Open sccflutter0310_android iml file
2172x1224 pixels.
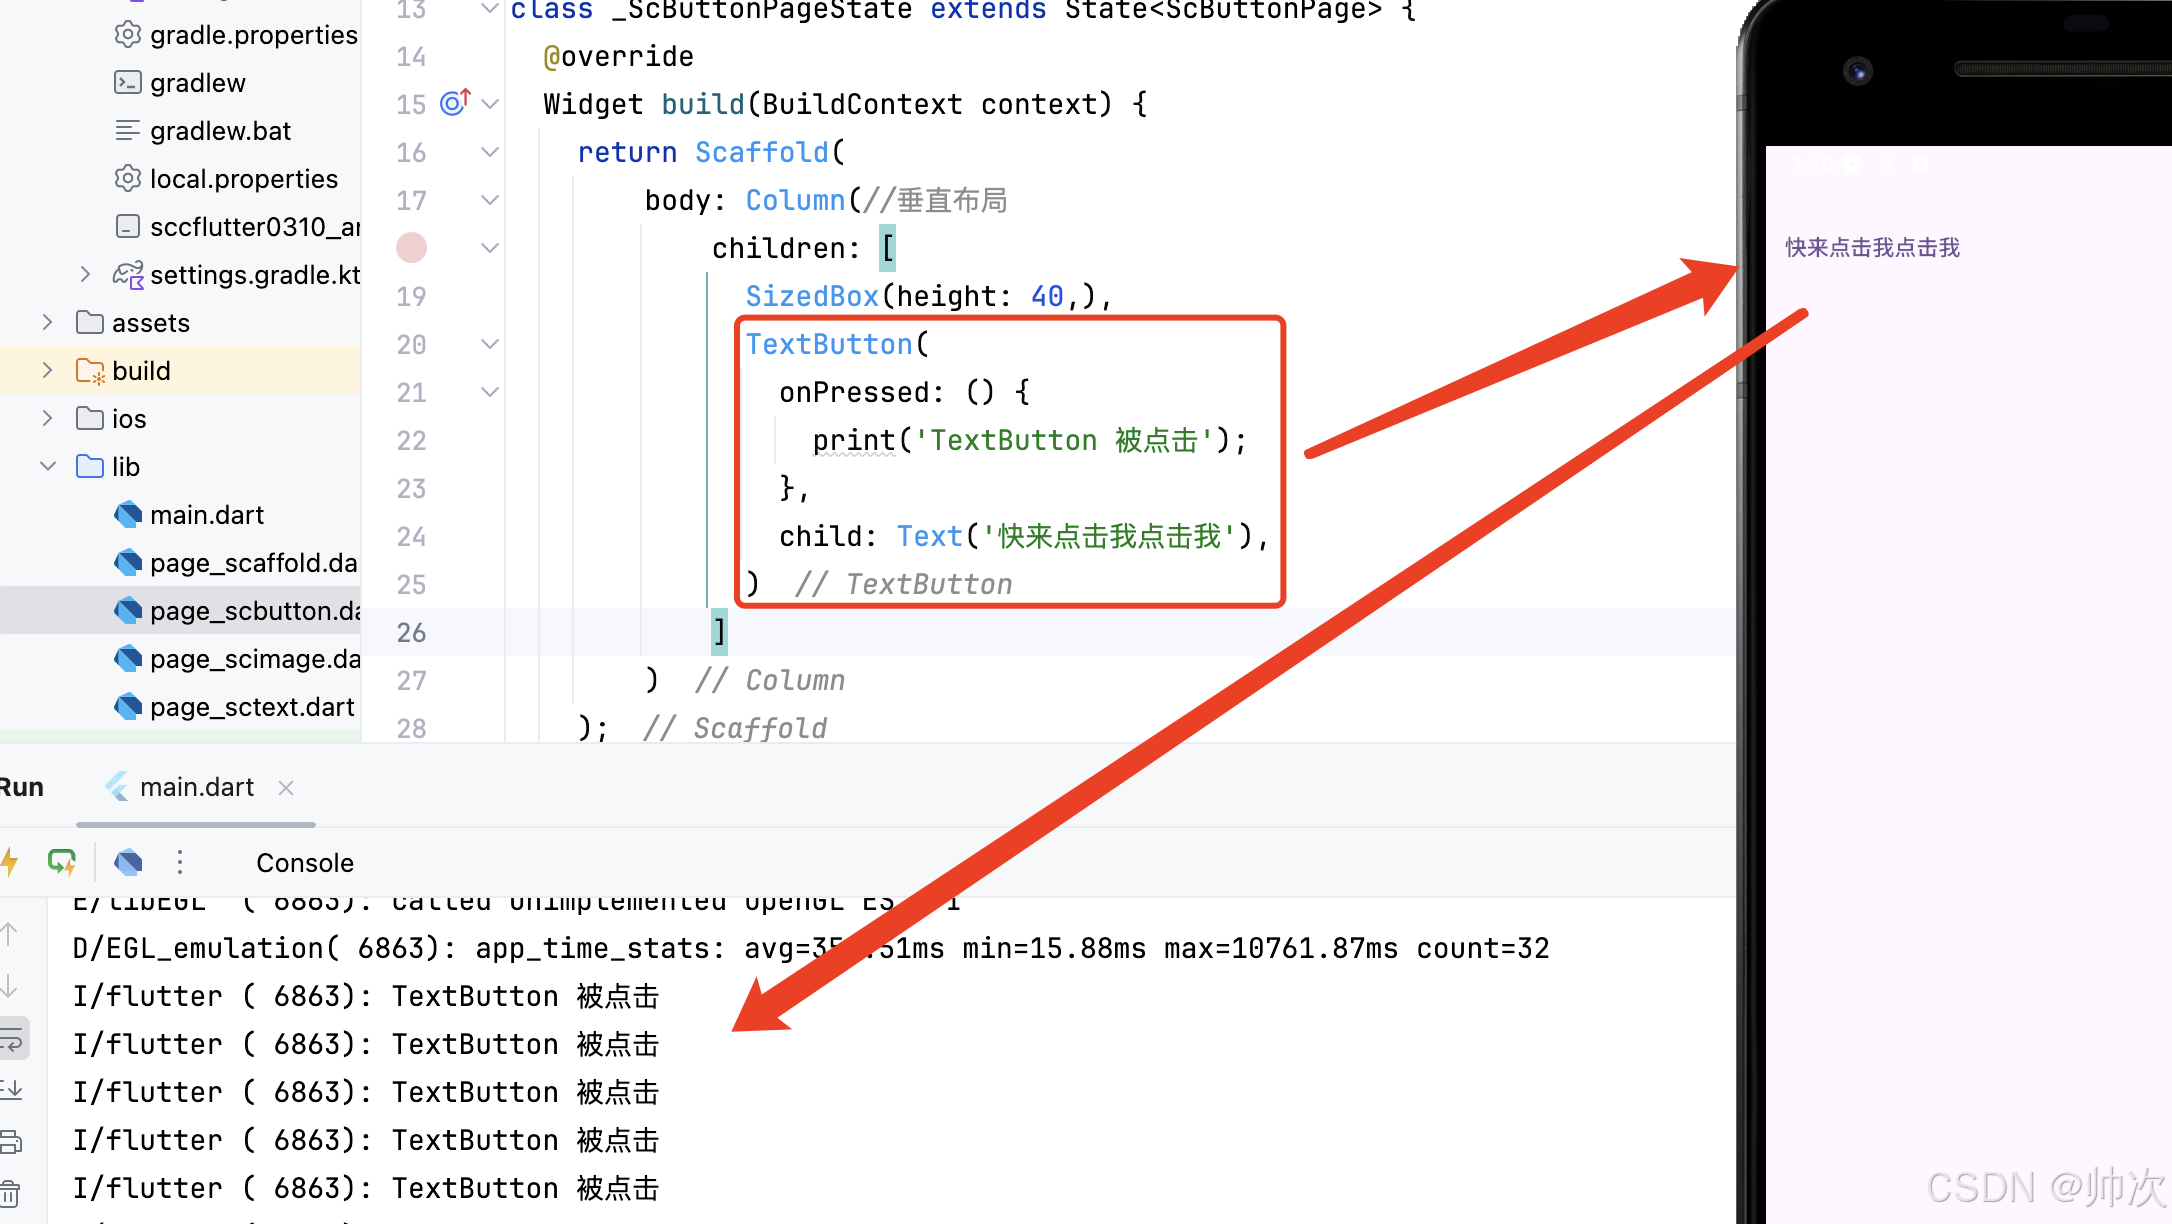pos(237,227)
